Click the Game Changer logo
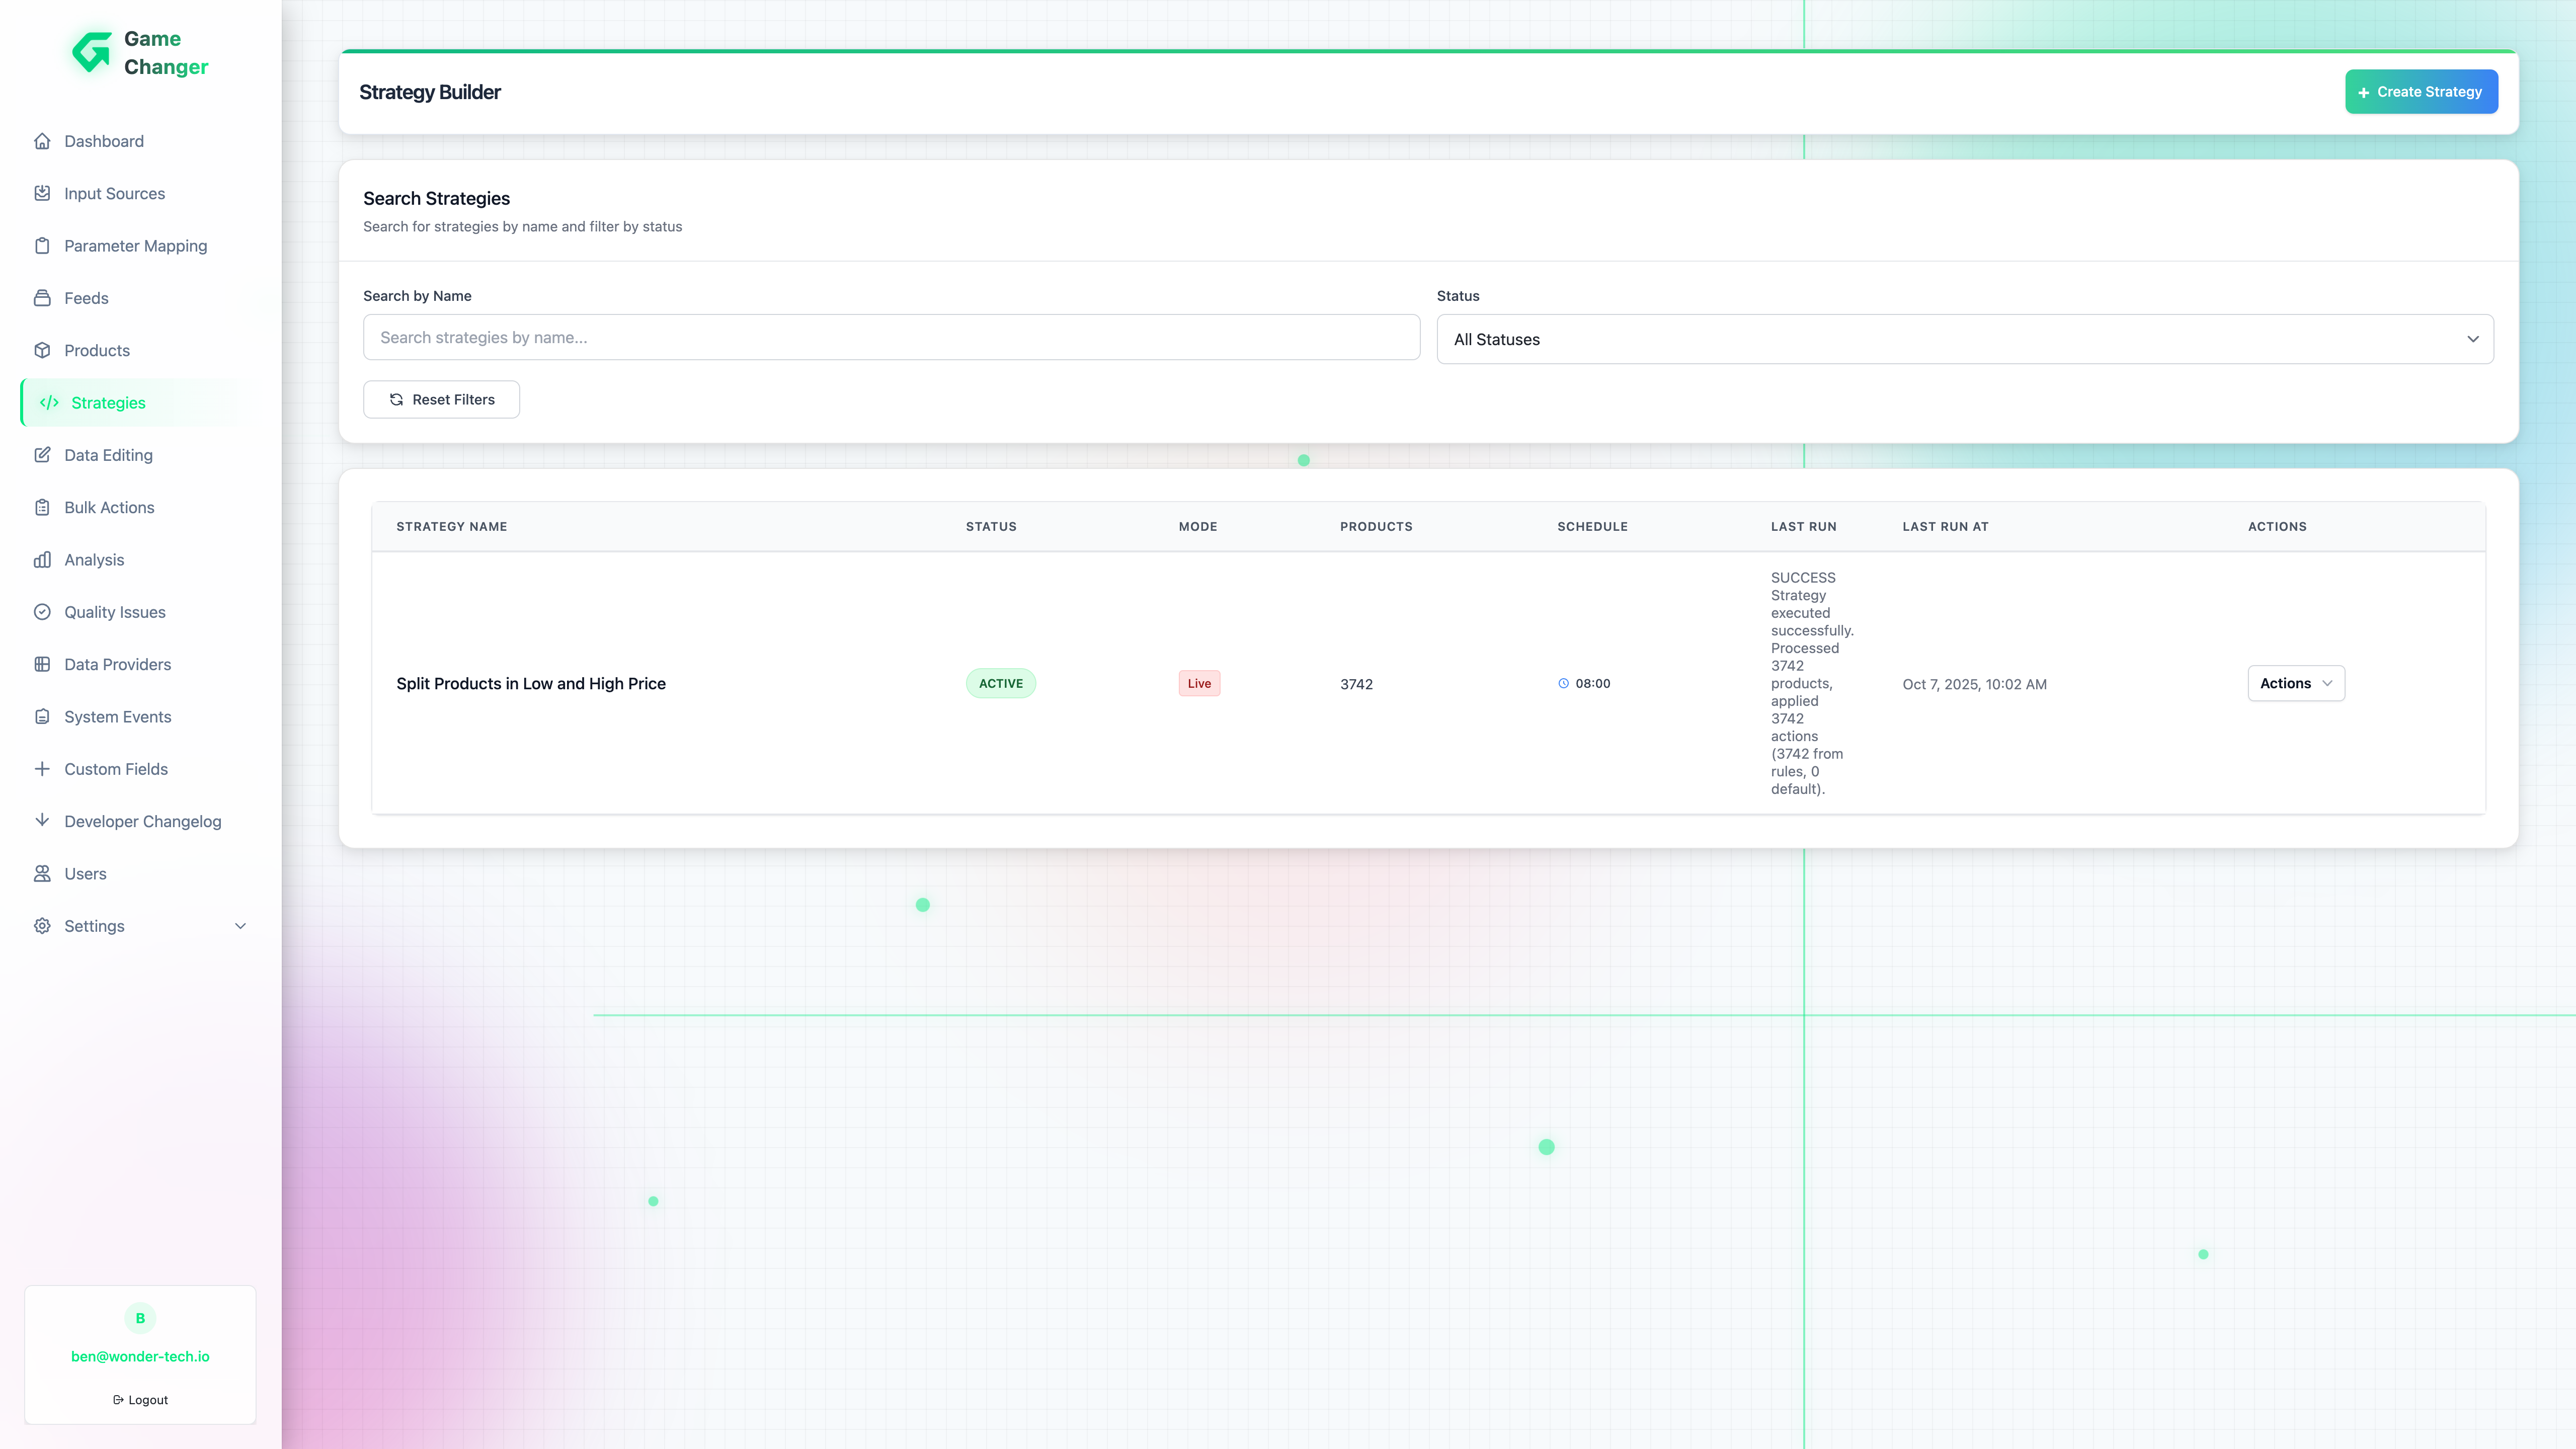Screen dimensions: 2576x1449 coord(92,53)
